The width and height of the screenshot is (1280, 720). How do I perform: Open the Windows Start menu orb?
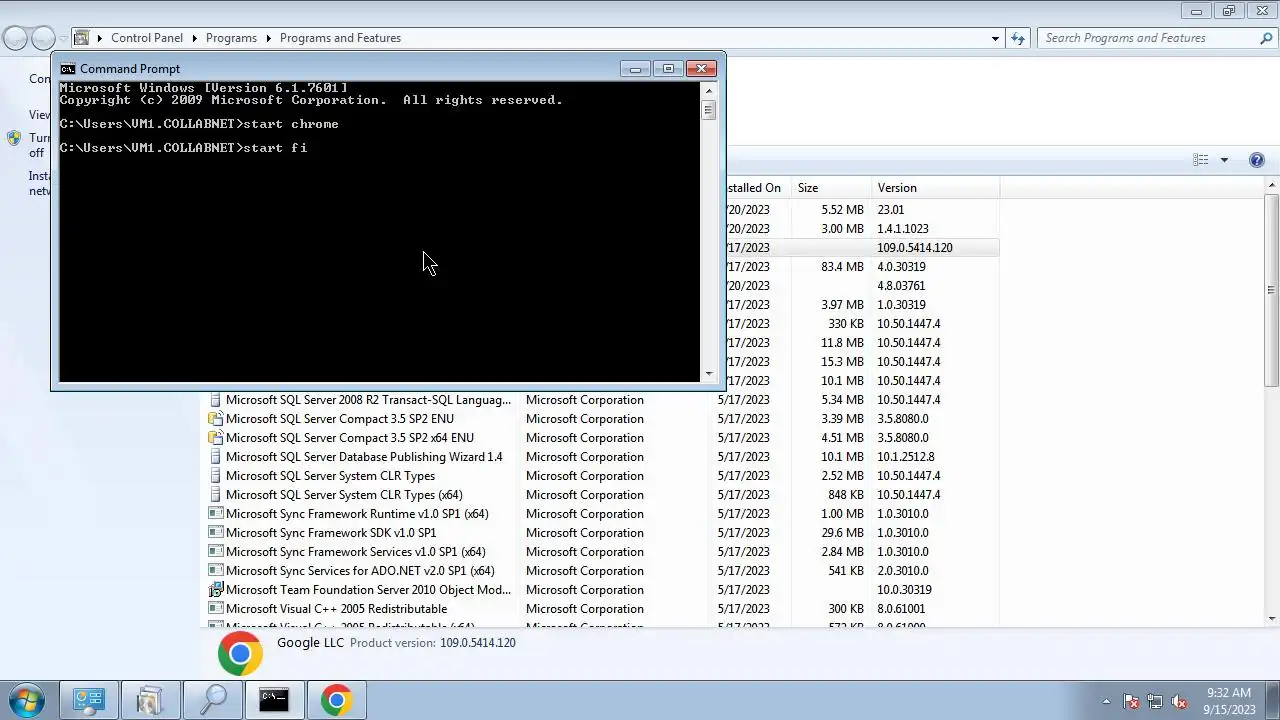pyautogui.click(x=26, y=700)
